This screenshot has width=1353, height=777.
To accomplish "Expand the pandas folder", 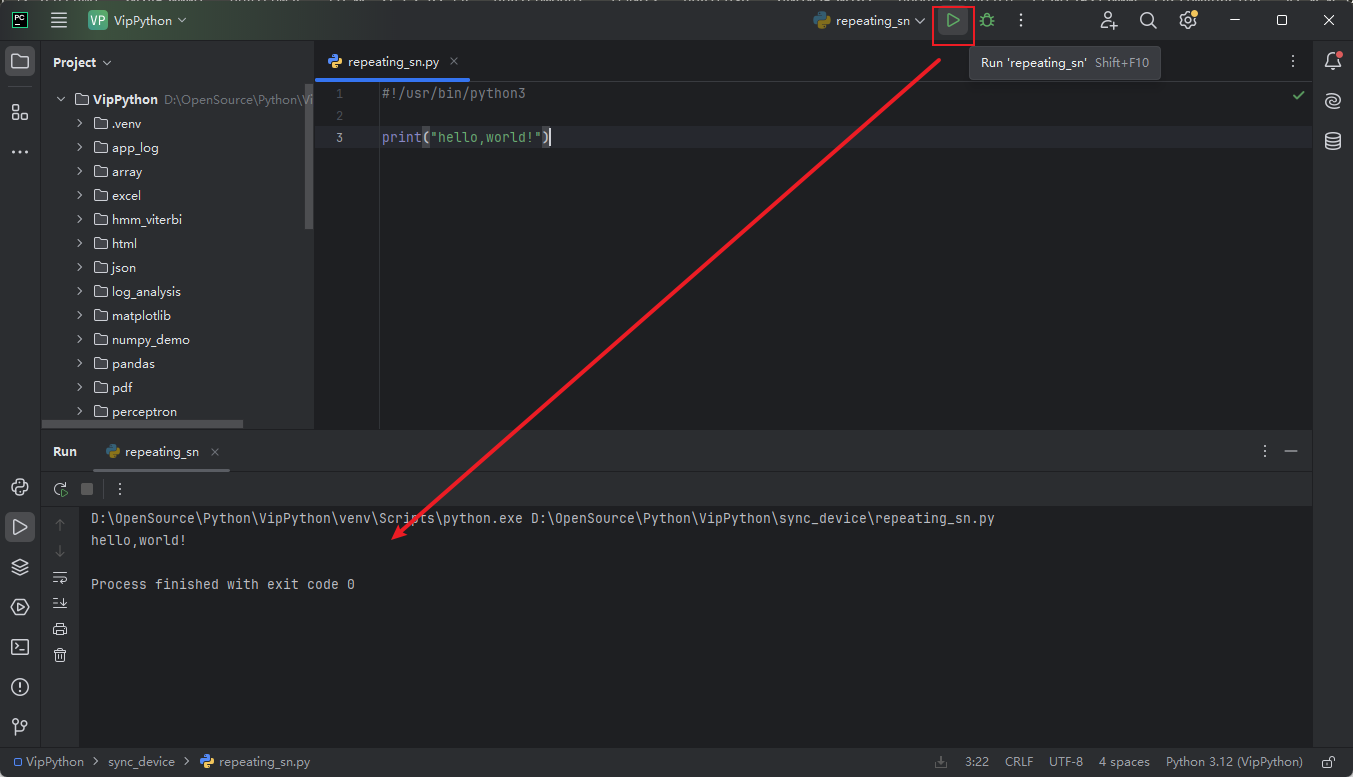I will (80, 363).
